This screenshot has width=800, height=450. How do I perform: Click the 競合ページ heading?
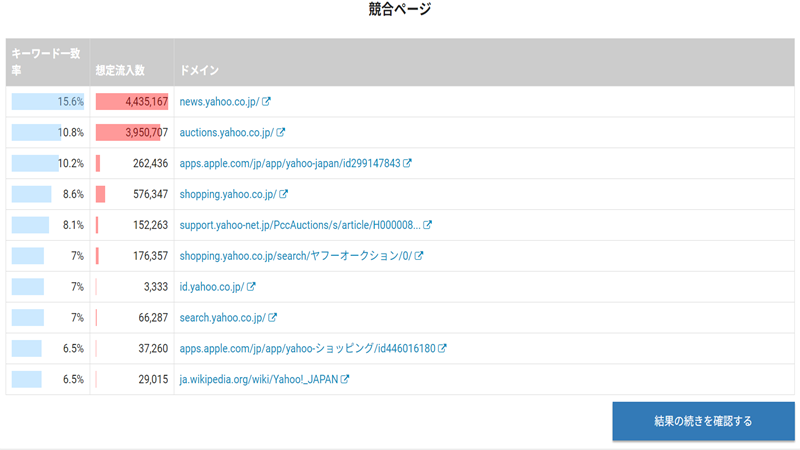click(x=400, y=9)
